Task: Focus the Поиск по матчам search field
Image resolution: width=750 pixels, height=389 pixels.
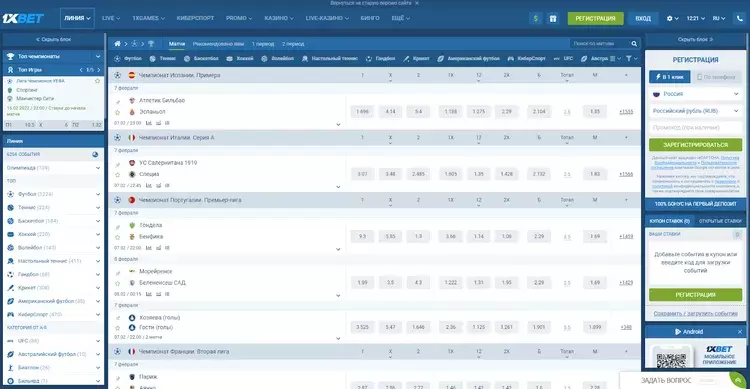Action: click(x=599, y=44)
